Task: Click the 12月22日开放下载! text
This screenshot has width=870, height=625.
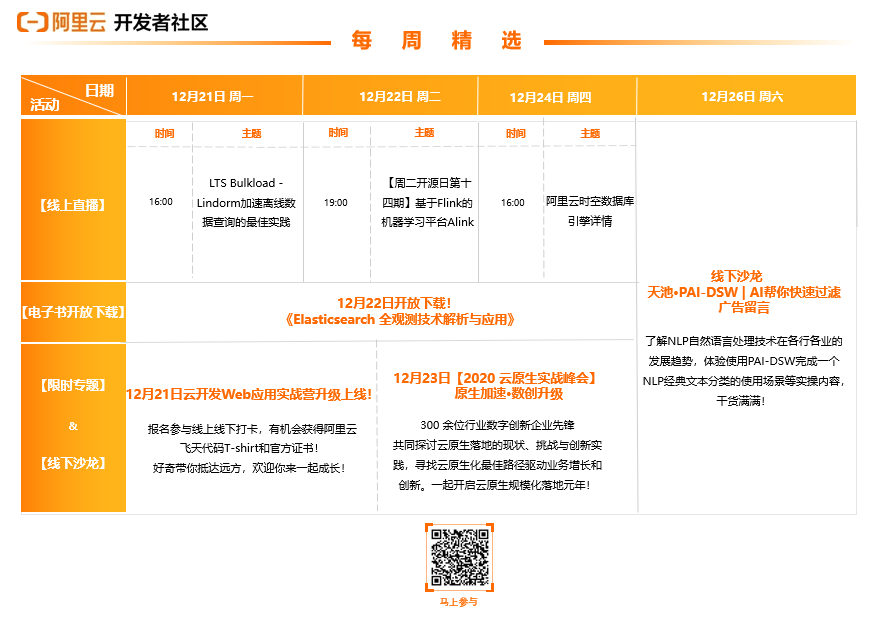Action: (394, 303)
